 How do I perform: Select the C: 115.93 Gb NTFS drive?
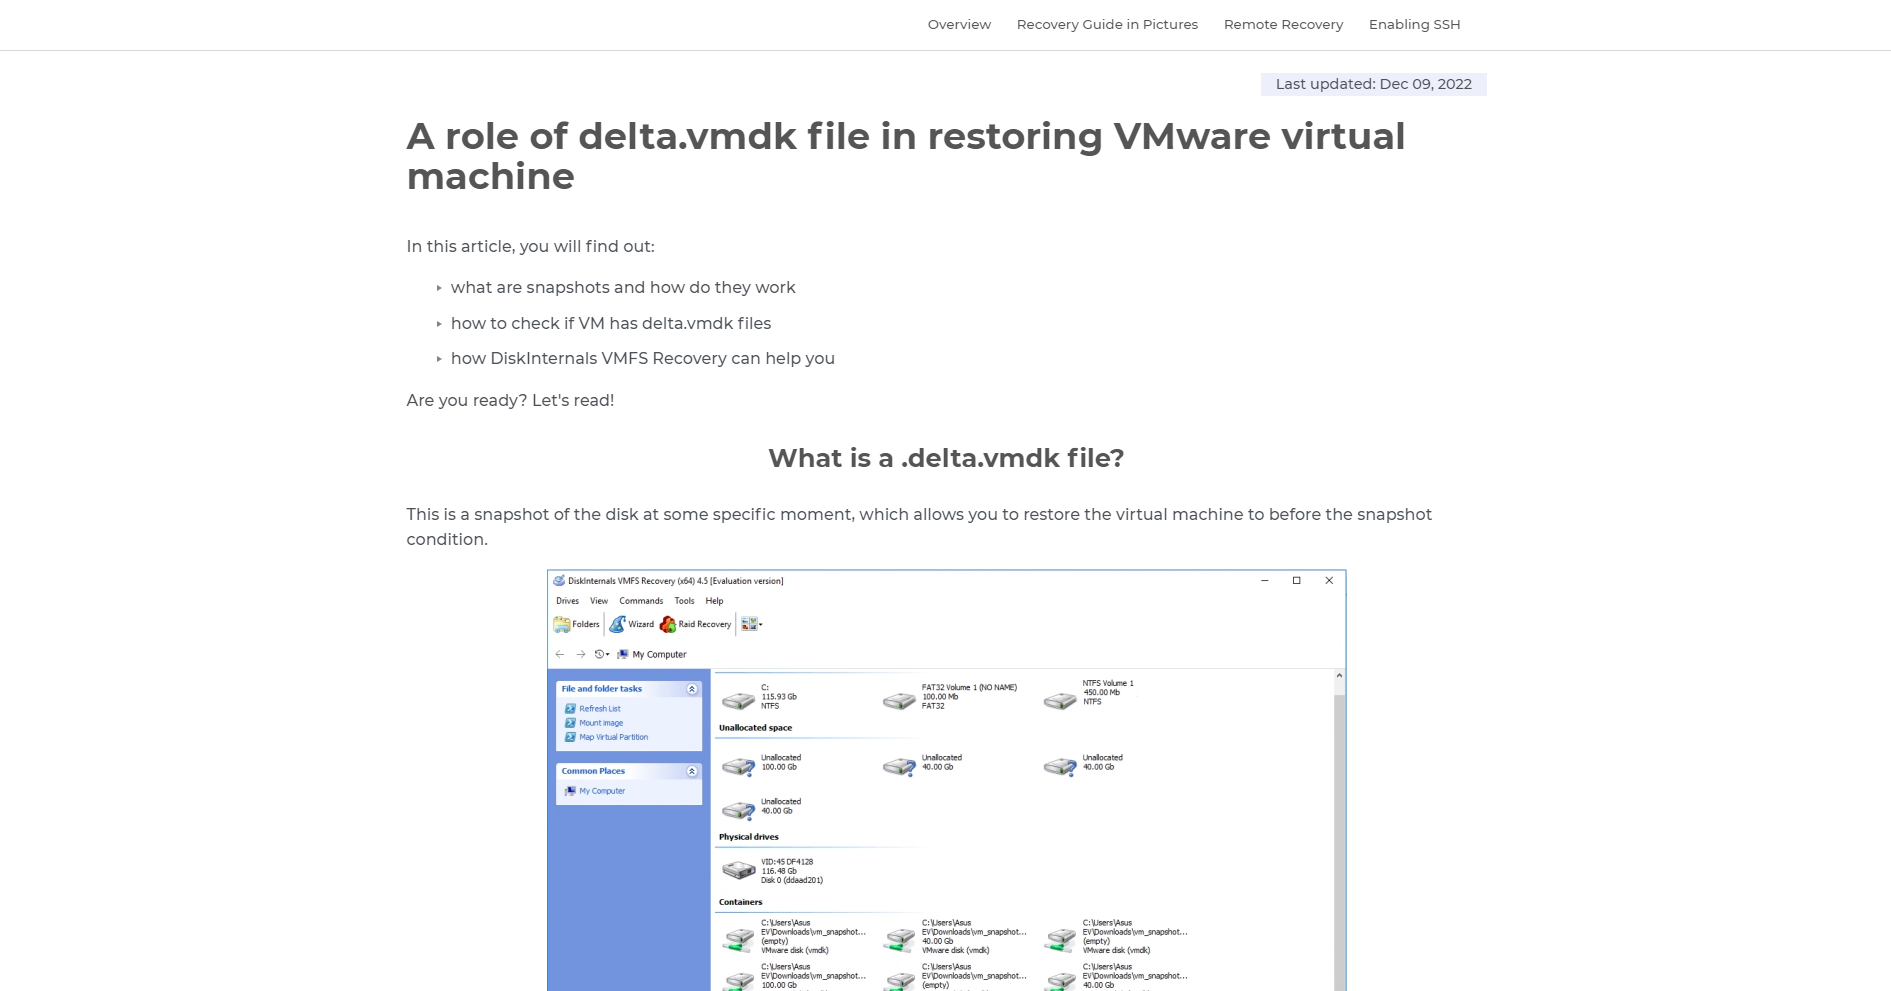tap(760, 697)
